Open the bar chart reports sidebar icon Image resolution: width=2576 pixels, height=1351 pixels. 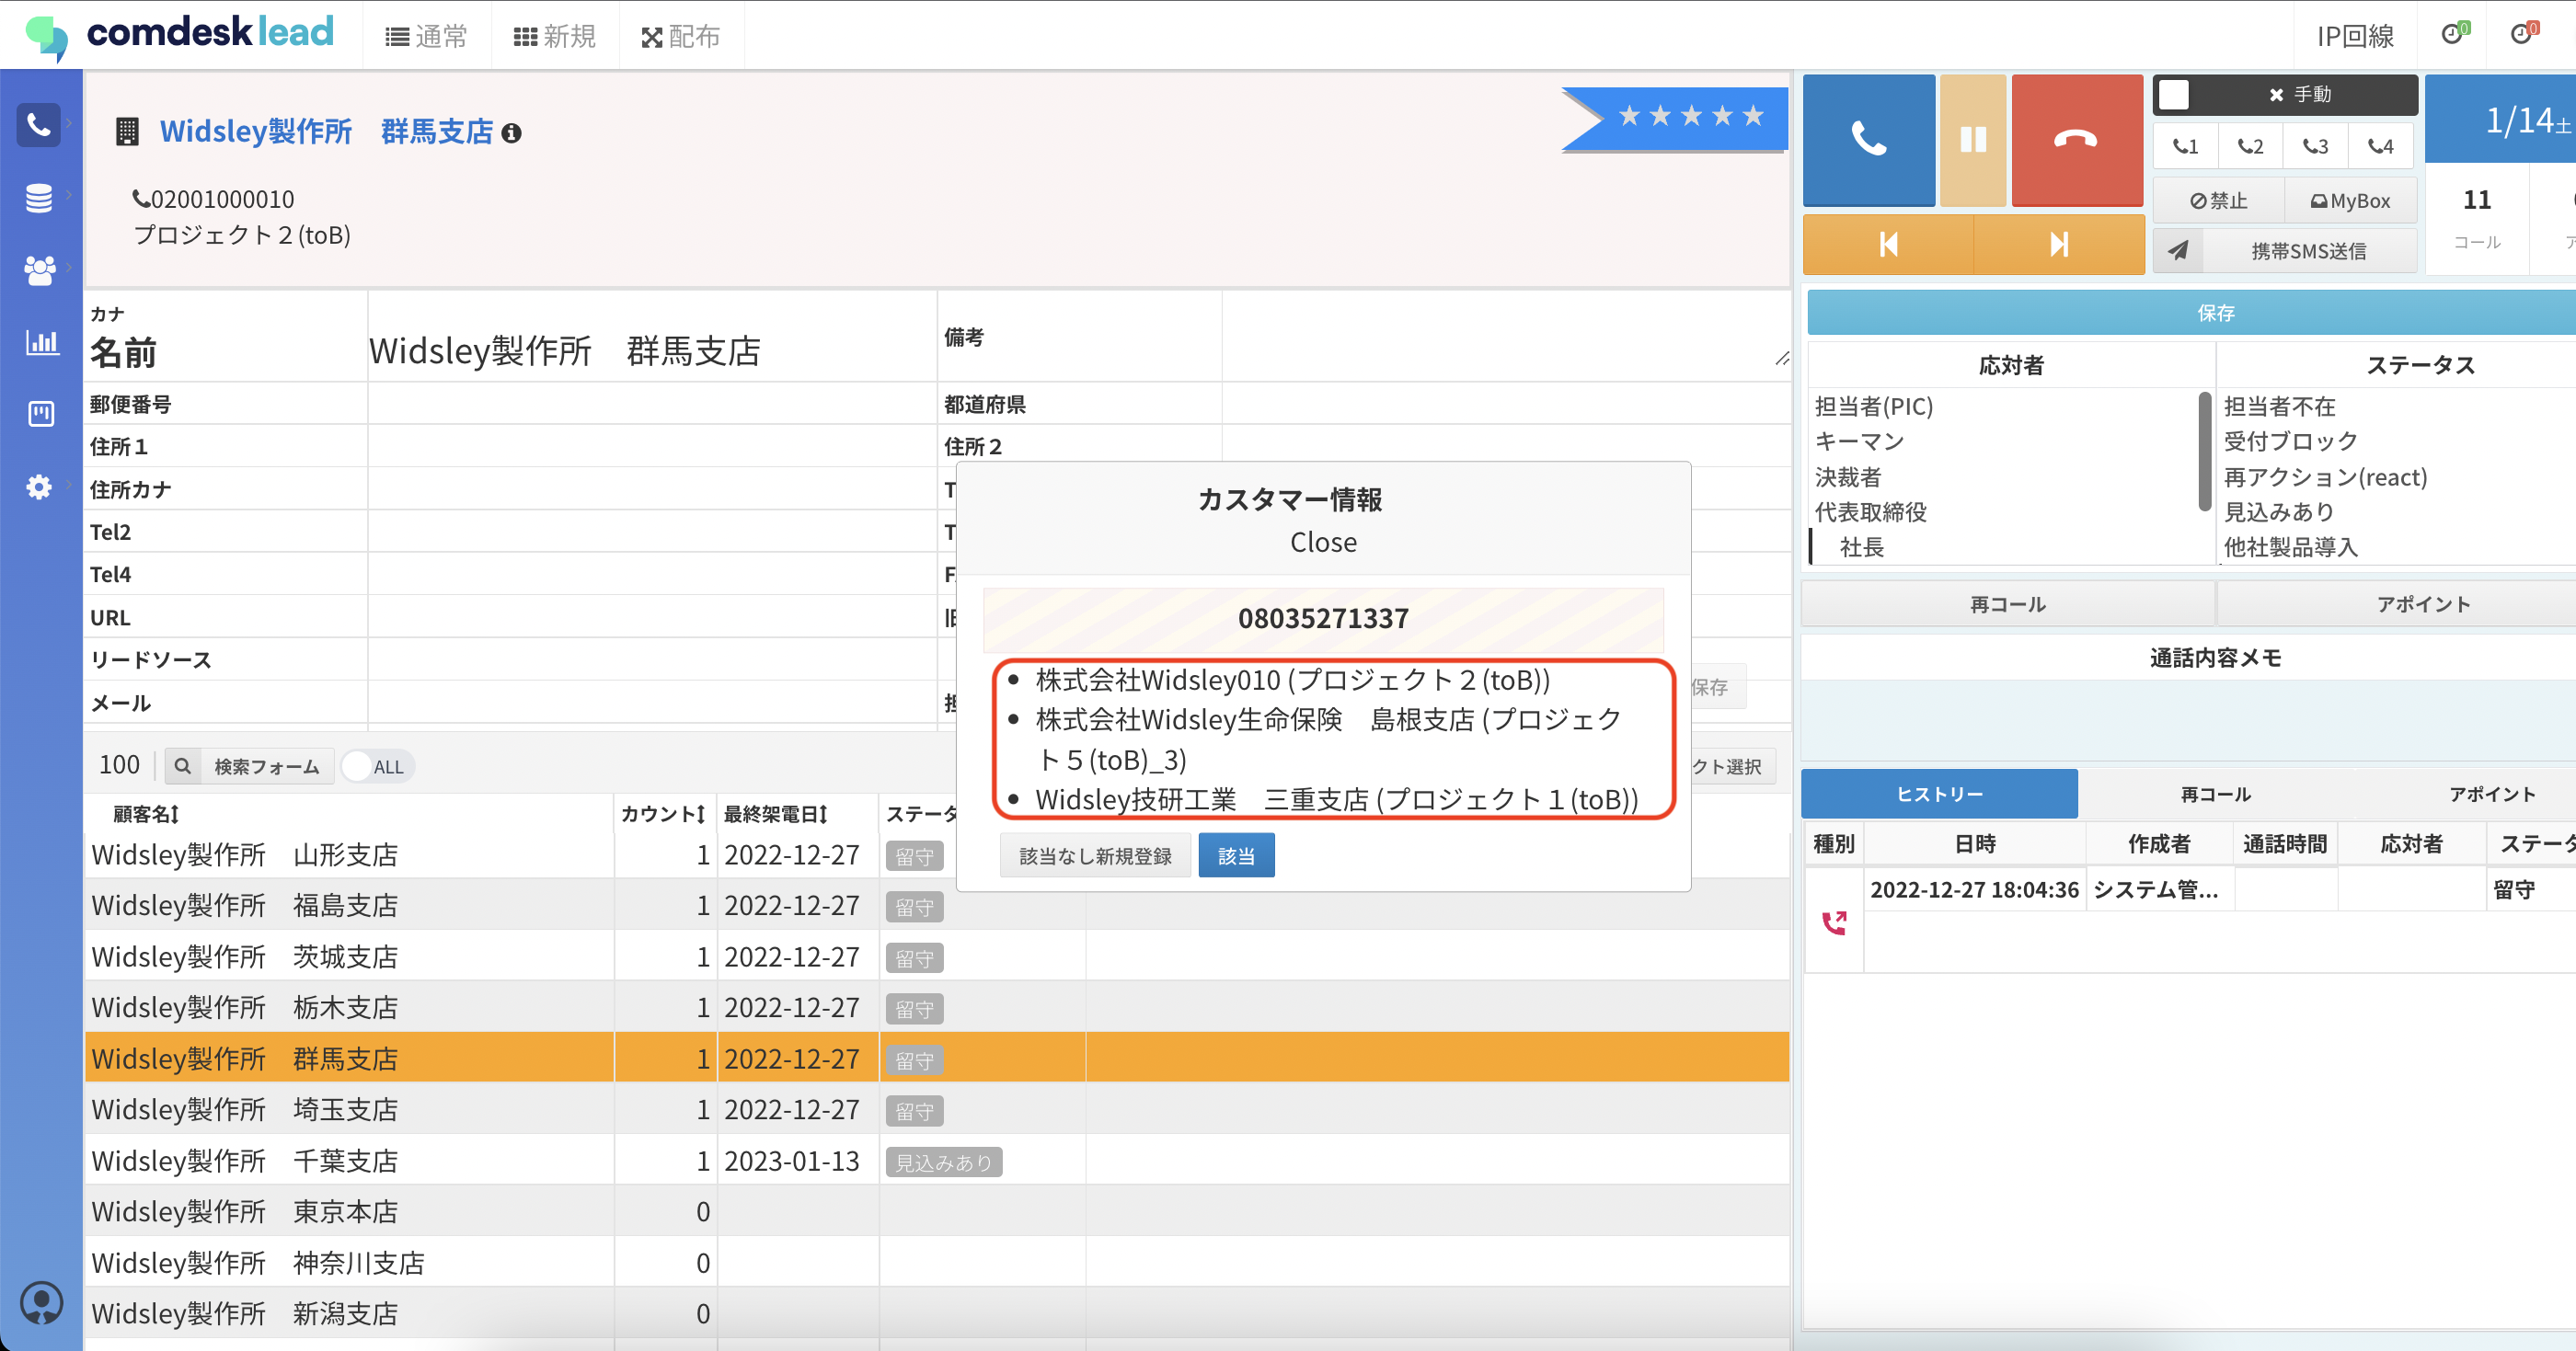(x=41, y=342)
